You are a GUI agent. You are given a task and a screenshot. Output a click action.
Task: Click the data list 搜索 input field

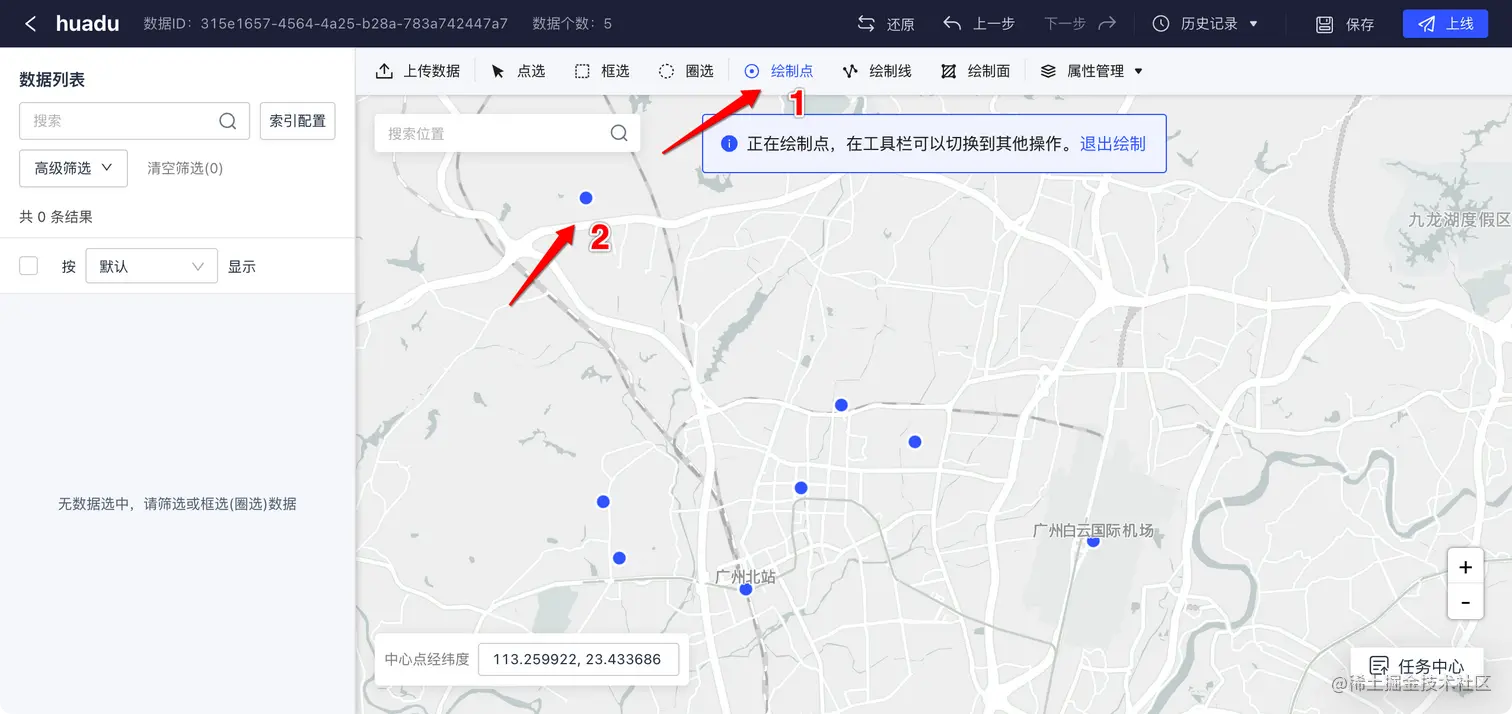click(x=134, y=120)
